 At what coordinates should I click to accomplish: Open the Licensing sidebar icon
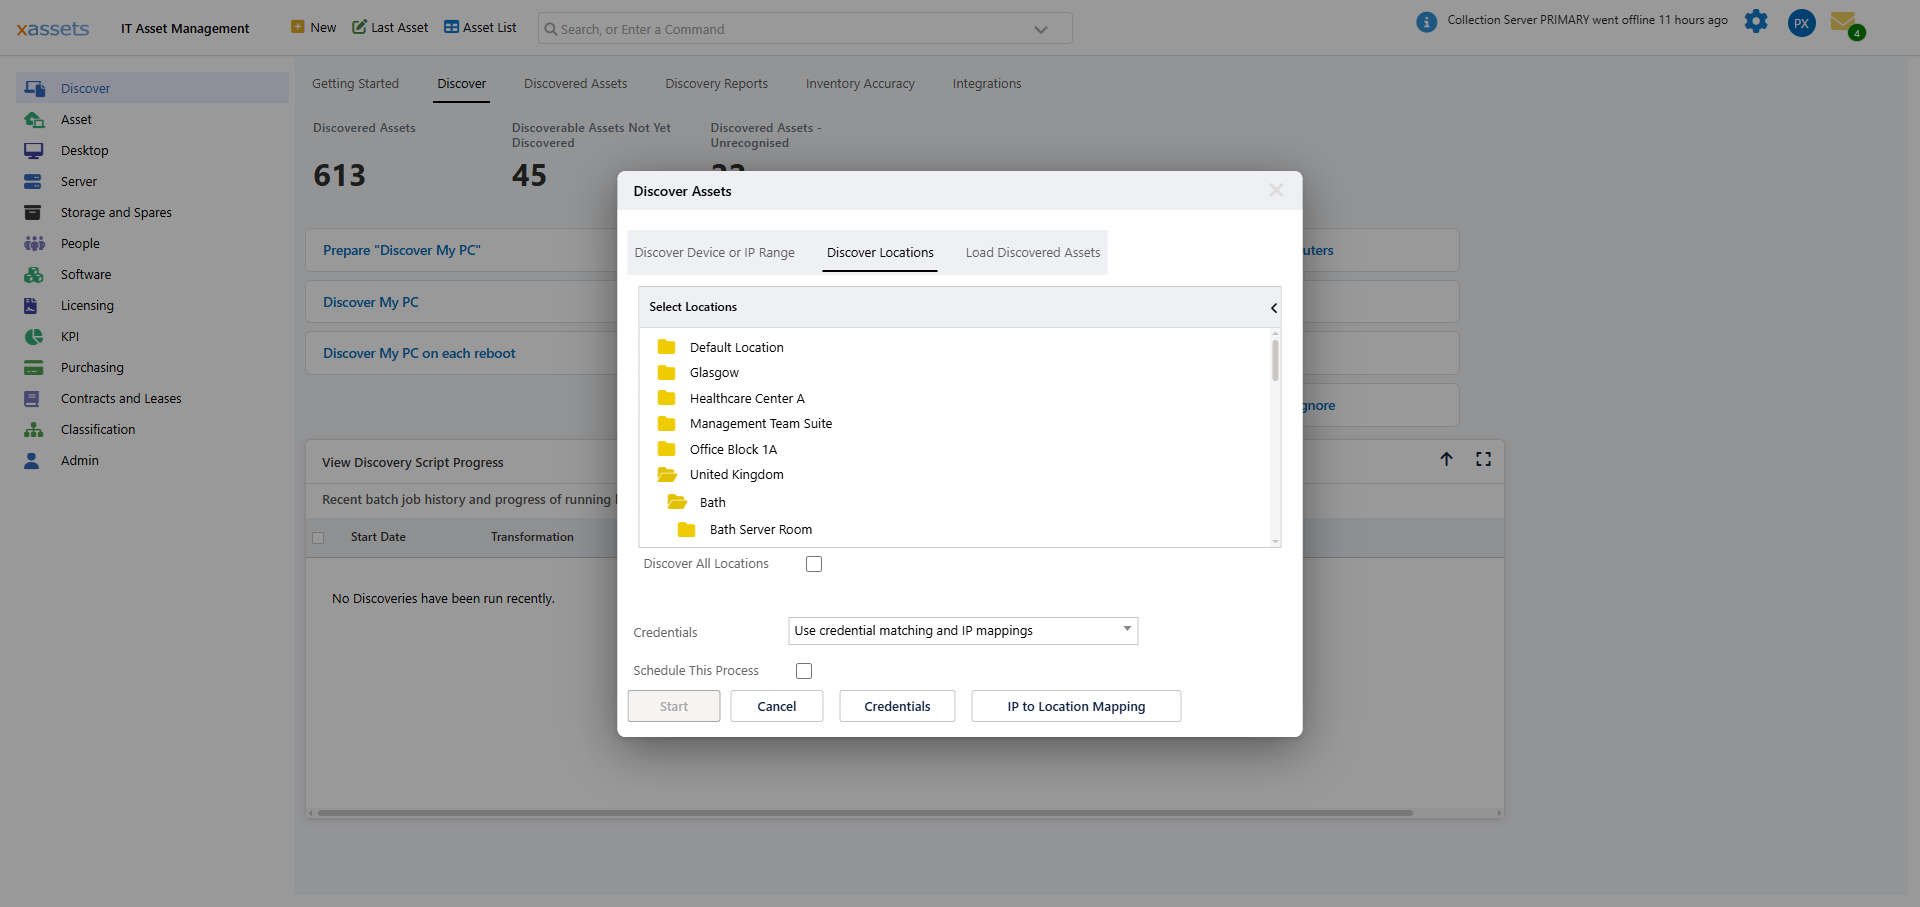coord(31,305)
